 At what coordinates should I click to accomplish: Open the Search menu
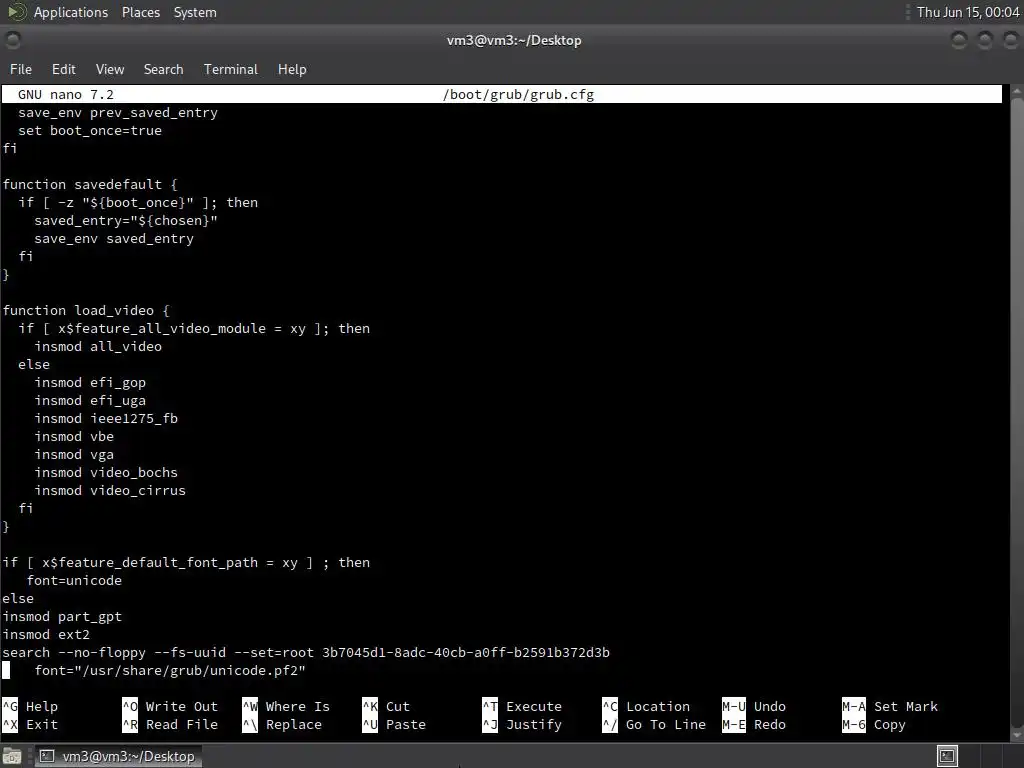tap(163, 69)
